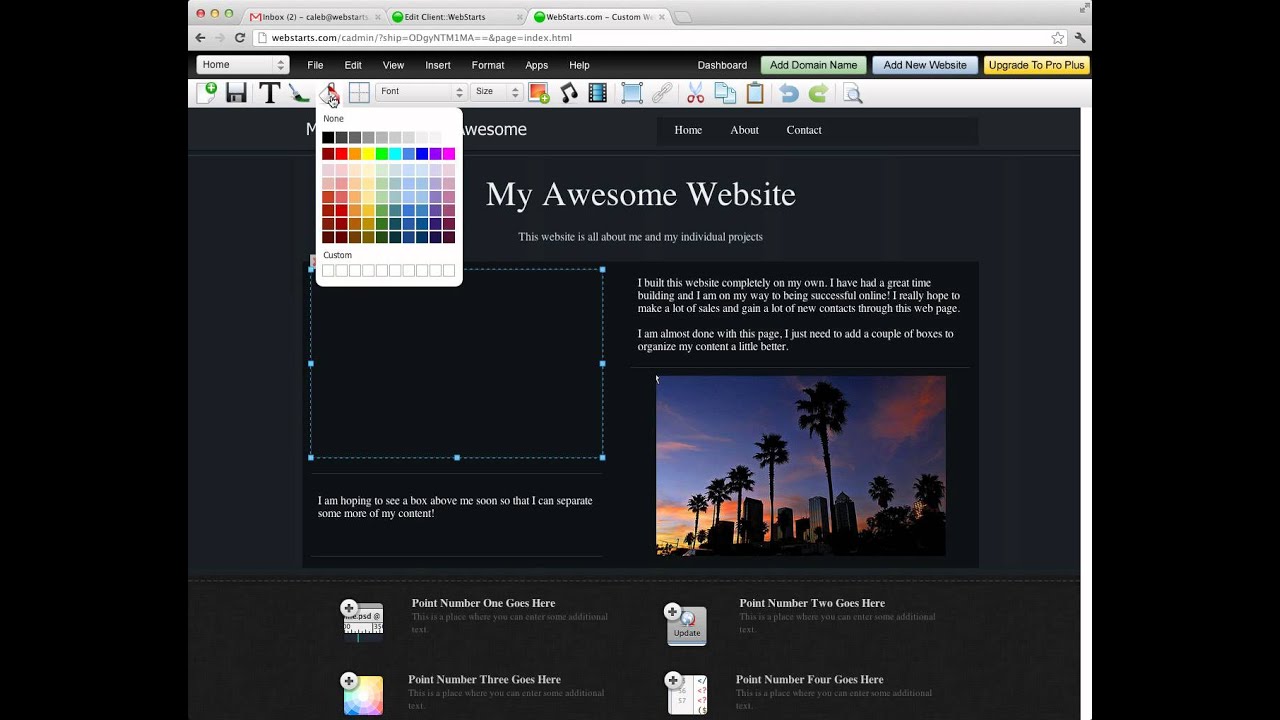The image size is (1280, 720).
Task: Open the Insert menu
Action: pyautogui.click(x=438, y=65)
